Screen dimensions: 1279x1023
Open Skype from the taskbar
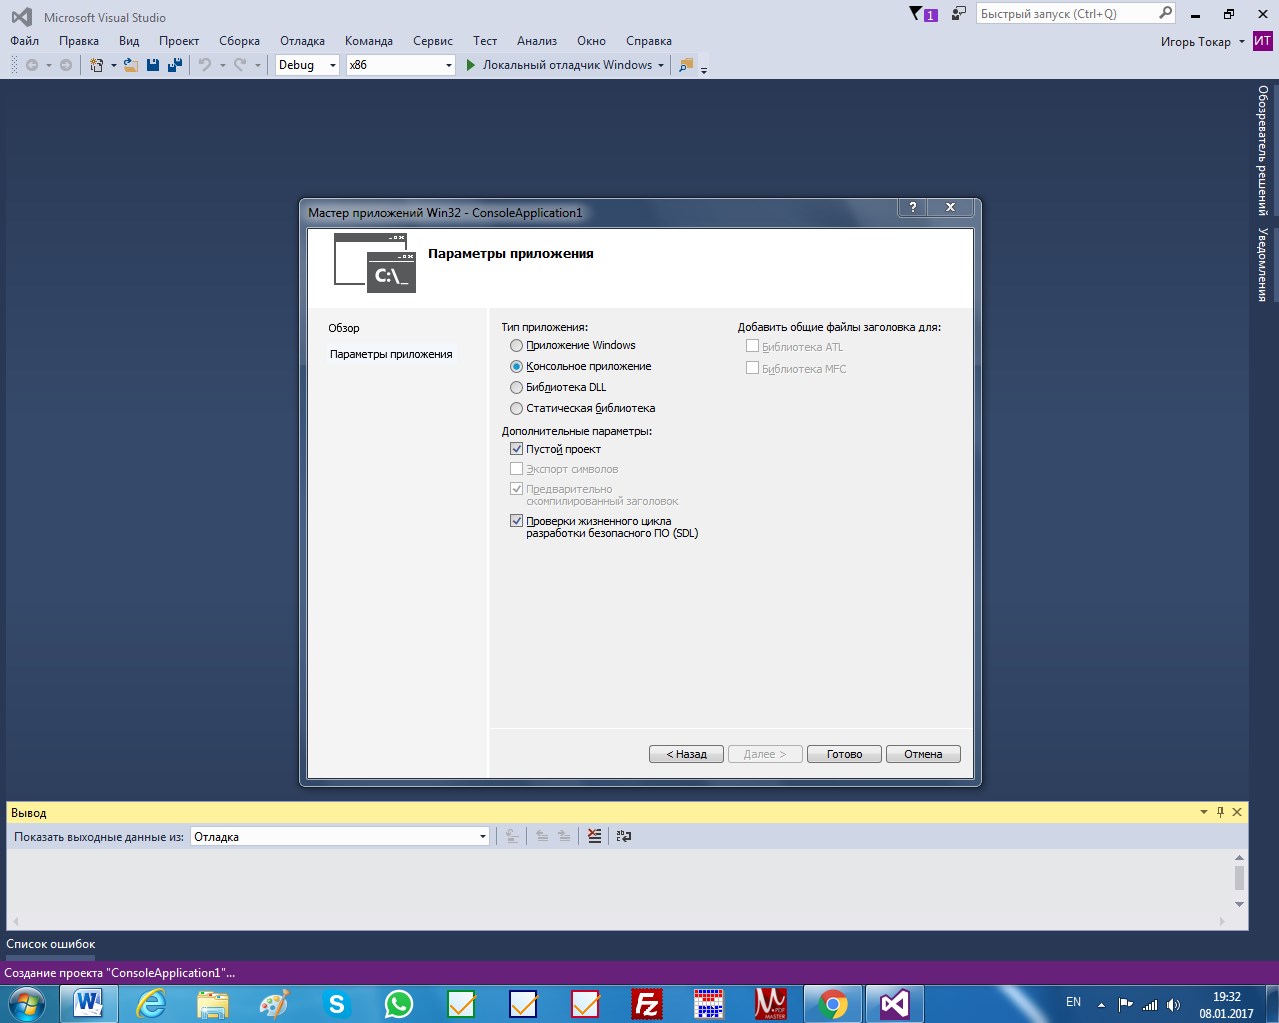click(x=337, y=1003)
